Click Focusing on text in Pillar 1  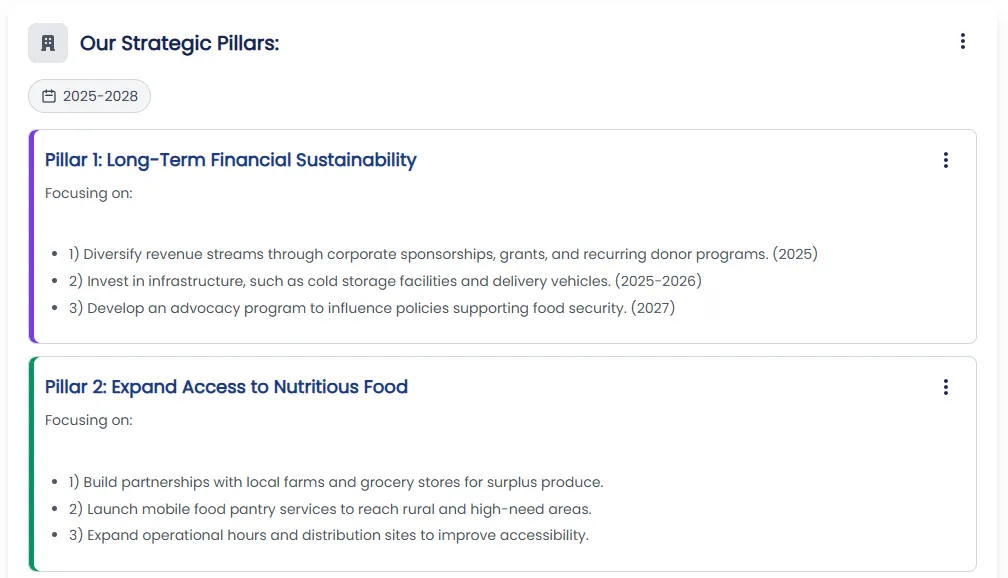pyautogui.click(x=89, y=194)
